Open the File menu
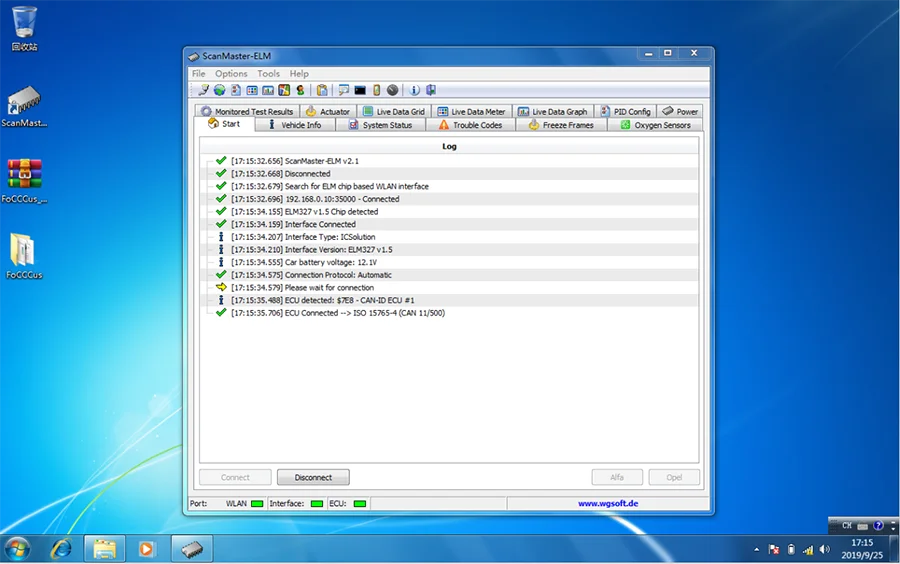 (199, 73)
